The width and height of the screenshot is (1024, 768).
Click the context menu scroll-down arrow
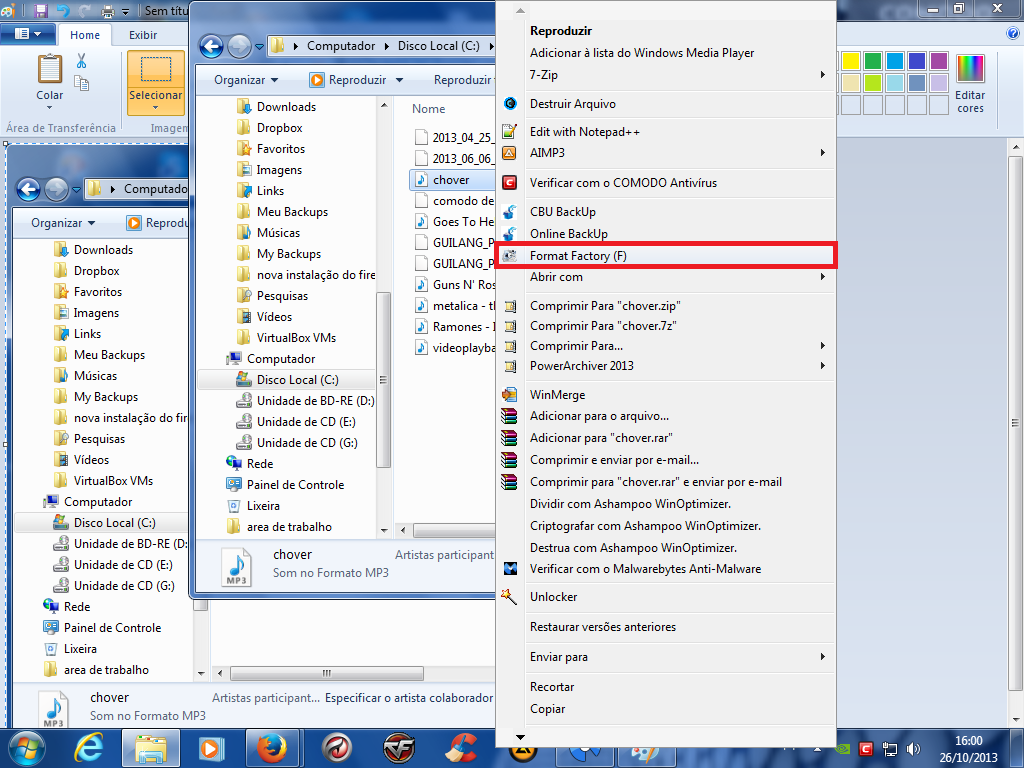[x=520, y=737]
